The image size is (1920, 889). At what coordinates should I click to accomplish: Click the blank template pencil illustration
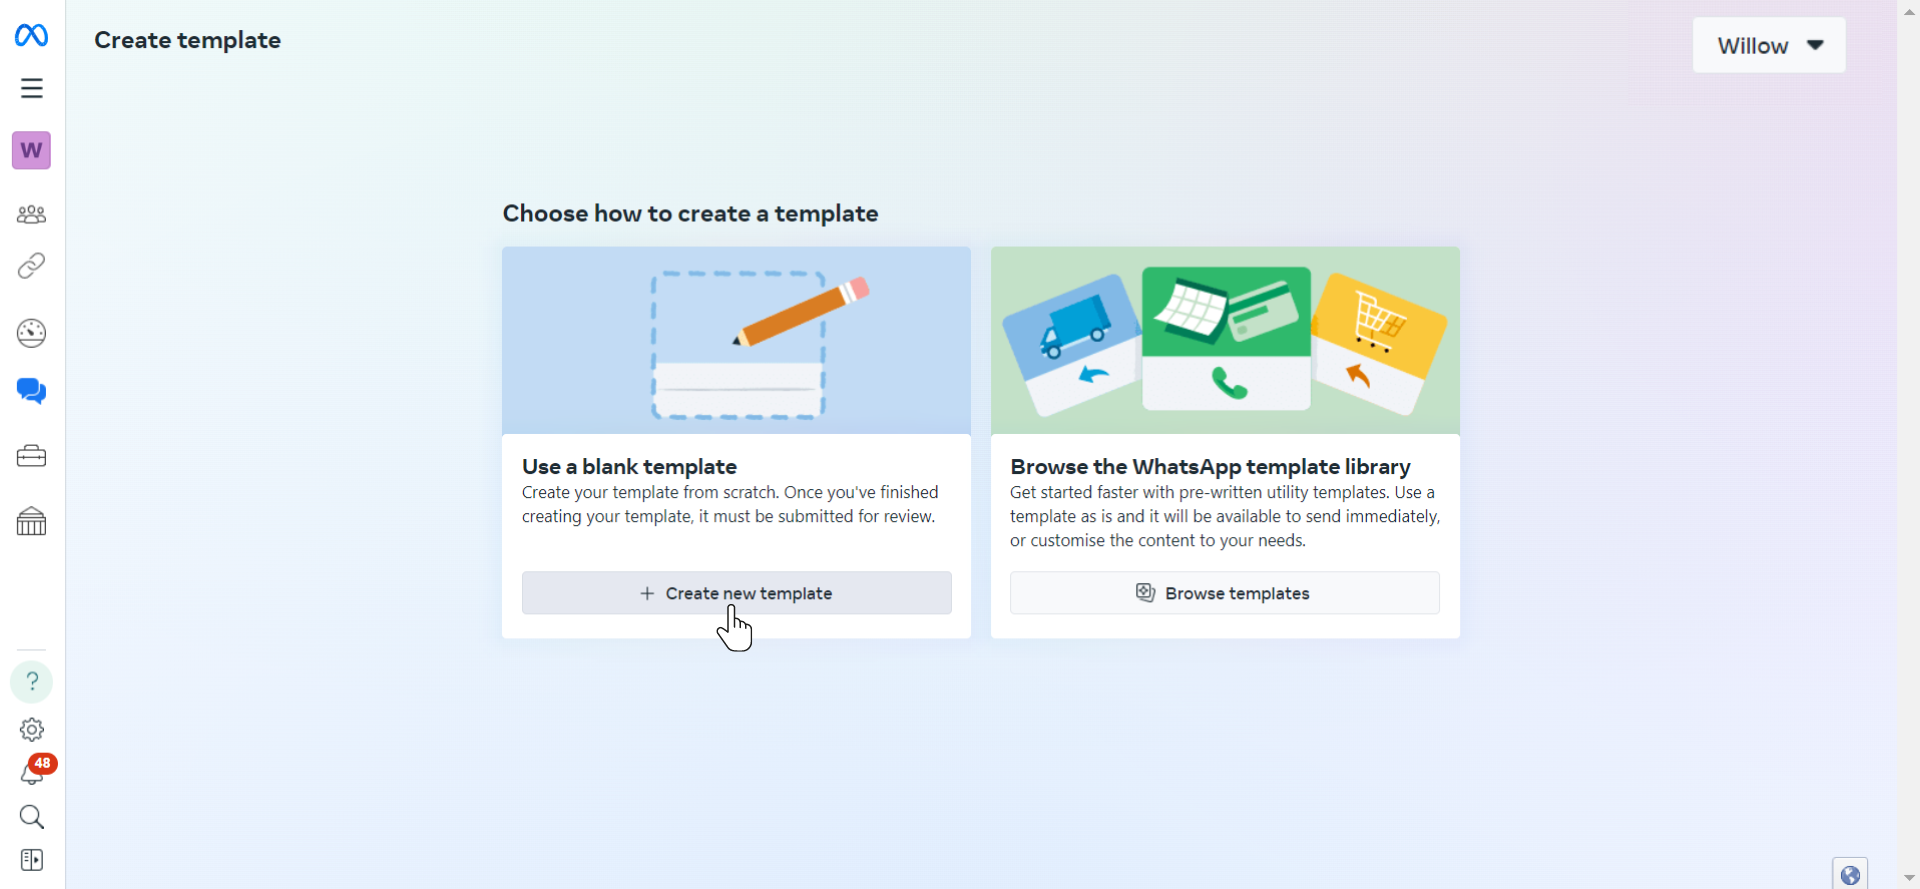737,340
